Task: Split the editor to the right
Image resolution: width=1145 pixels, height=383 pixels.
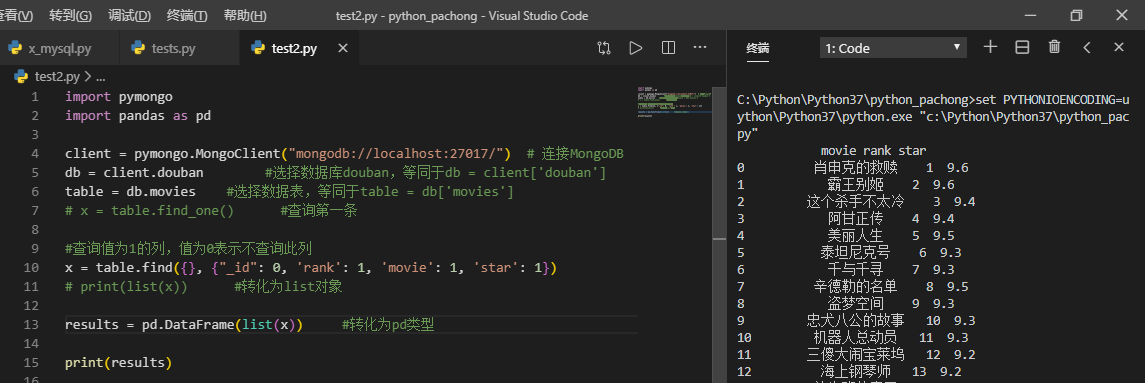Action: [668, 48]
